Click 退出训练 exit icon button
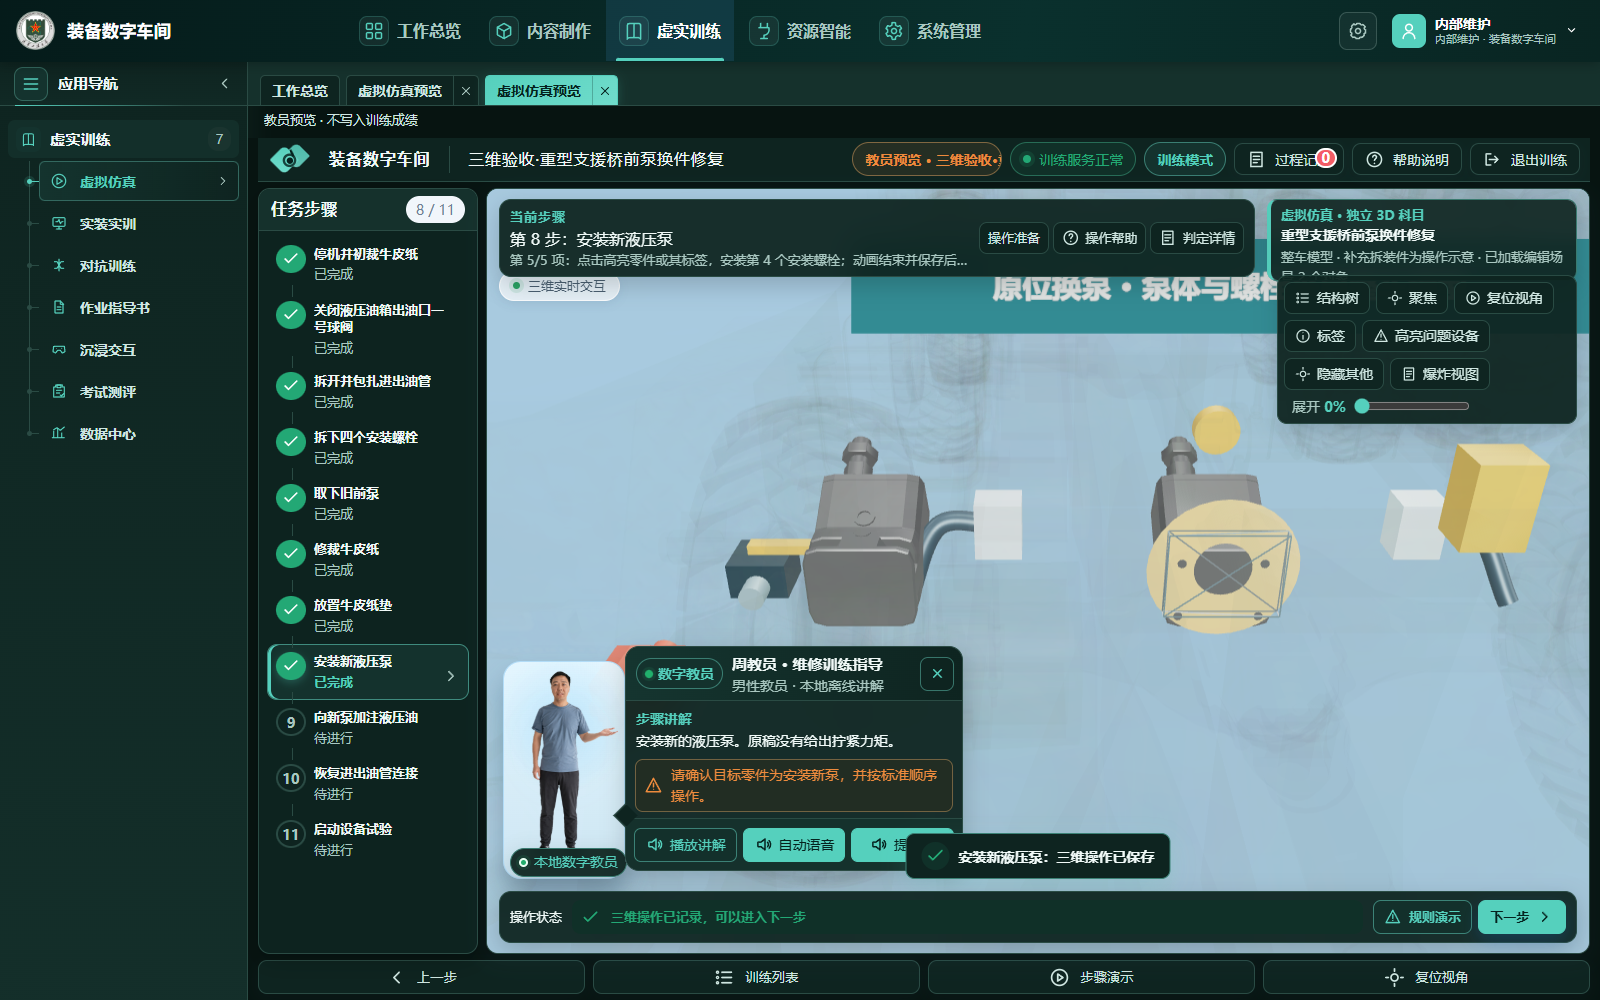Image resolution: width=1600 pixels, height=1000 pixels. click(1525, 160)
